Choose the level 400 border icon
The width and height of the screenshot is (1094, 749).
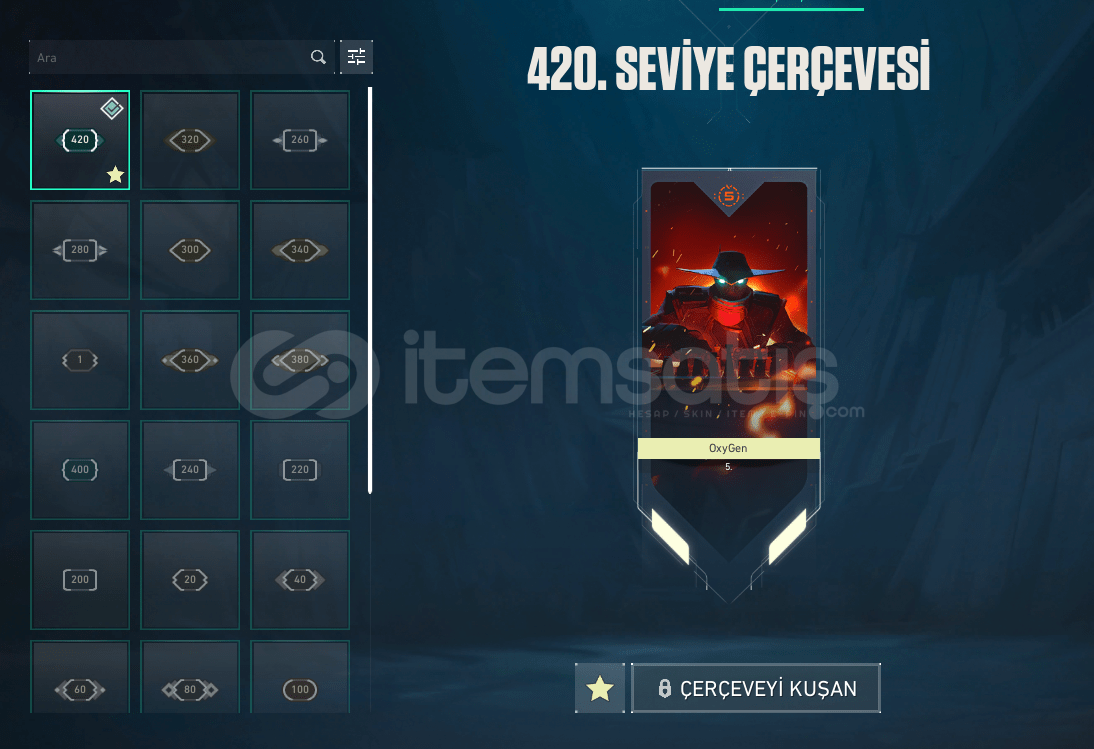tap(80, 470)
